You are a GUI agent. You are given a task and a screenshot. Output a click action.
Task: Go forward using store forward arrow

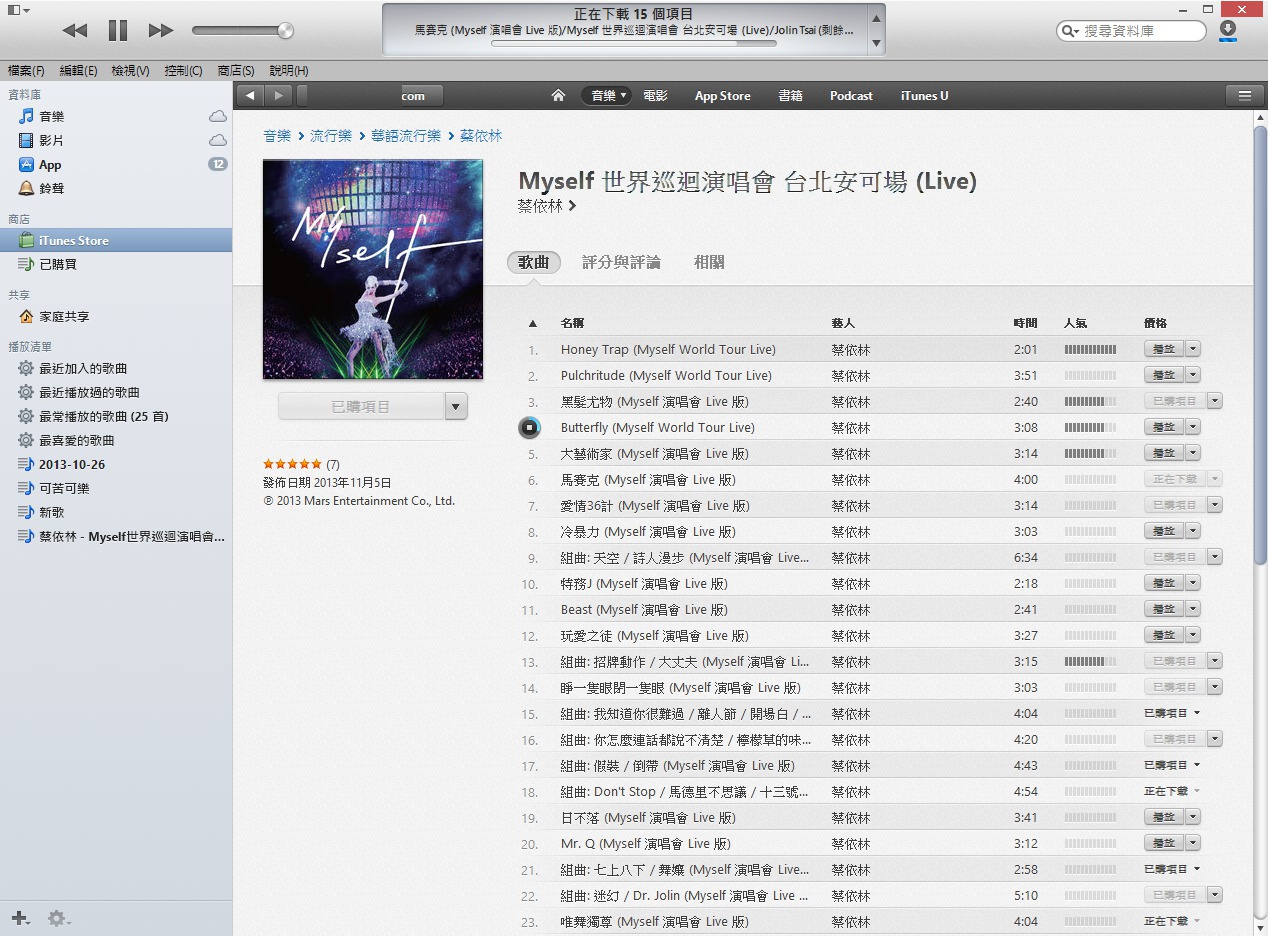pyautogui.click(x=278, y=96)
